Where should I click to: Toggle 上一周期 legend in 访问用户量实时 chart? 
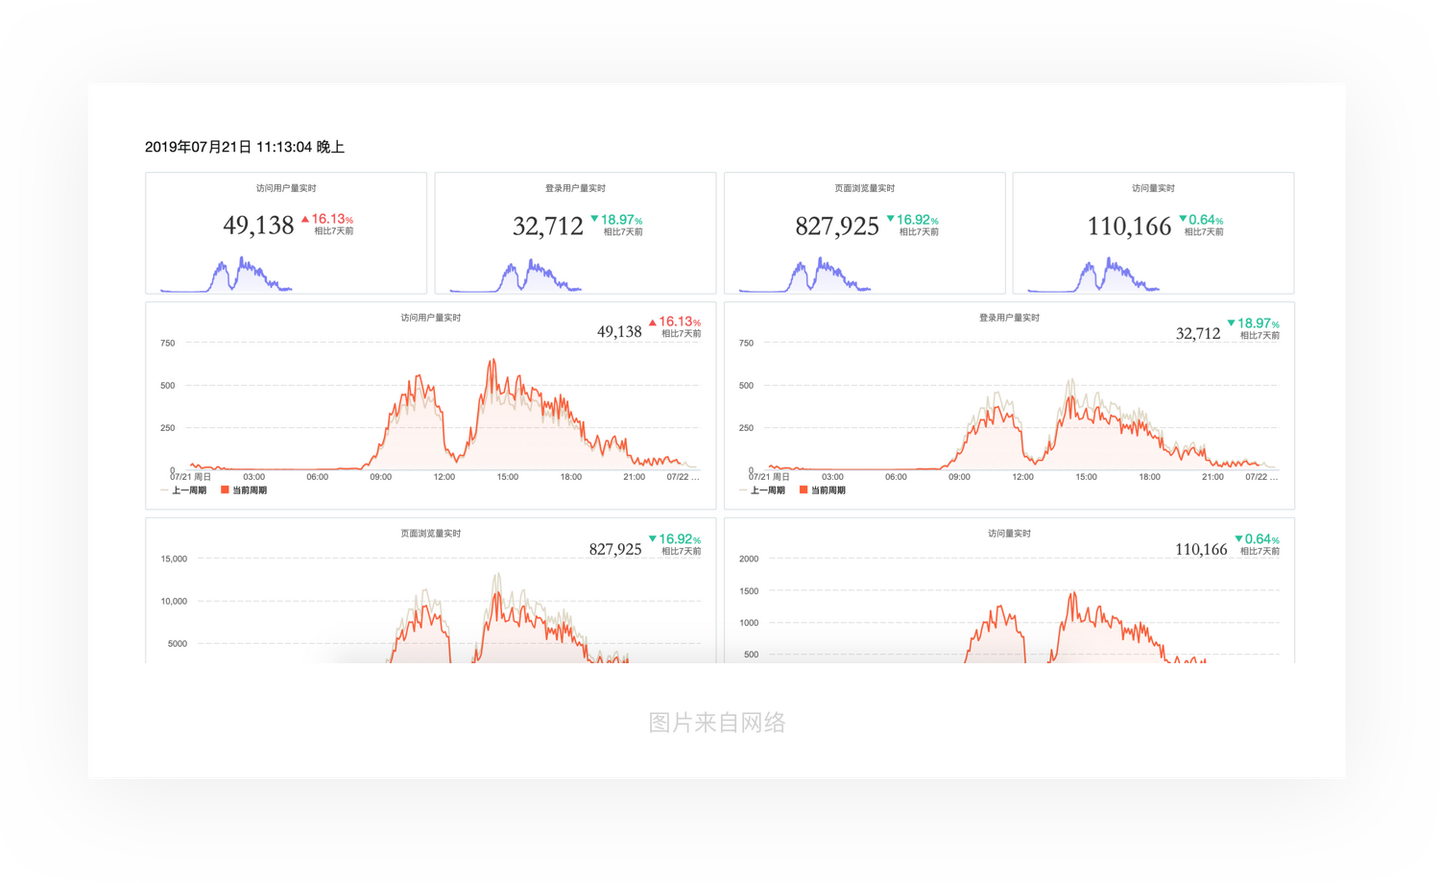point(184,491)
